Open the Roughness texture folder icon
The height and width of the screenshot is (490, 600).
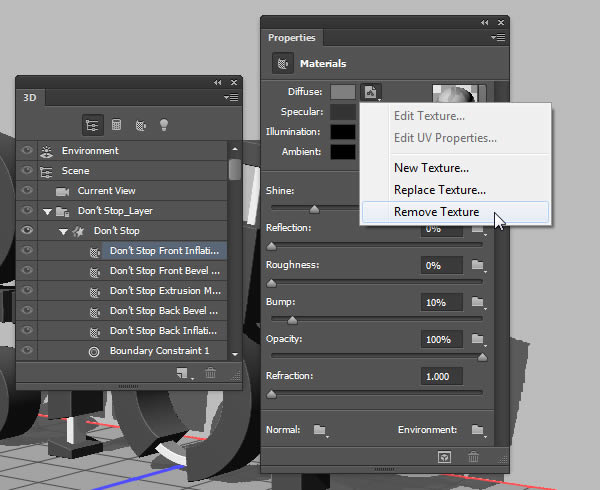478,265
